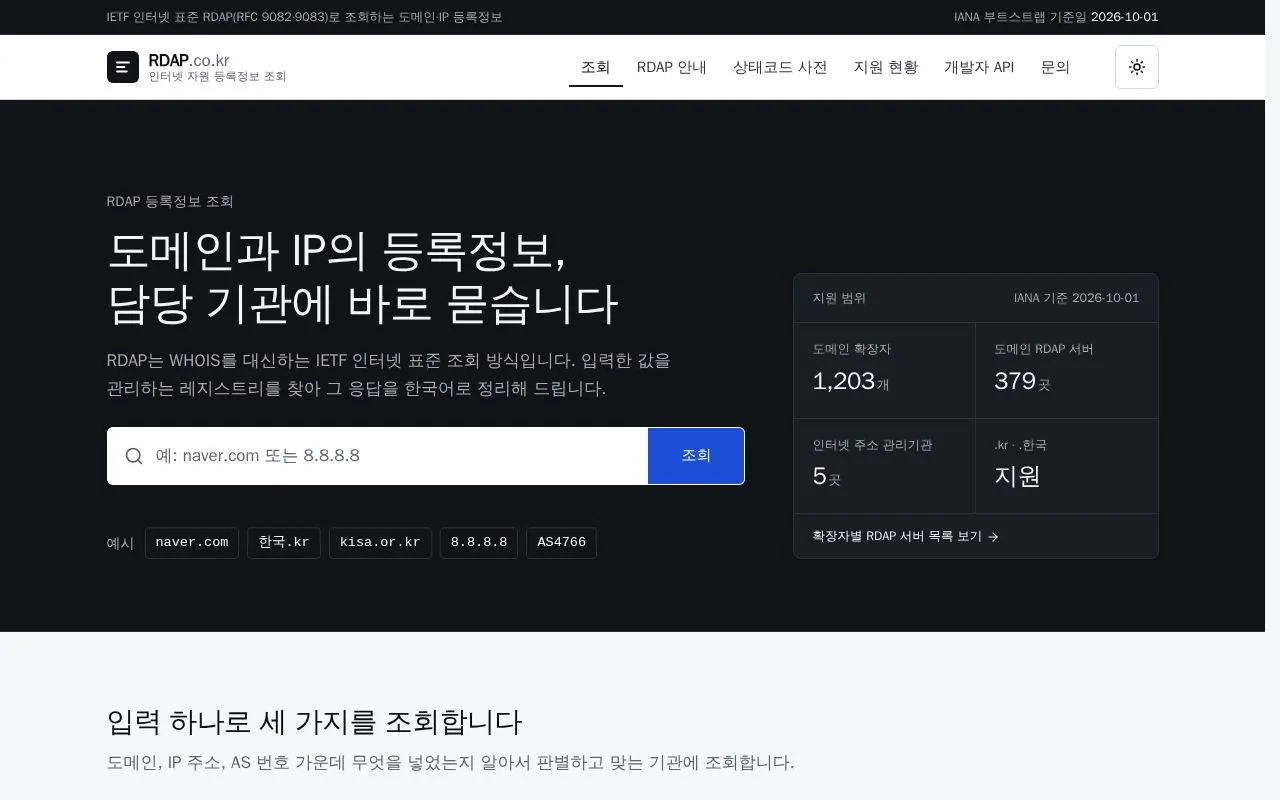The image size is (1280, 800).
Task: Click the blue 조회 search button
Action: [x=696, y=456]
